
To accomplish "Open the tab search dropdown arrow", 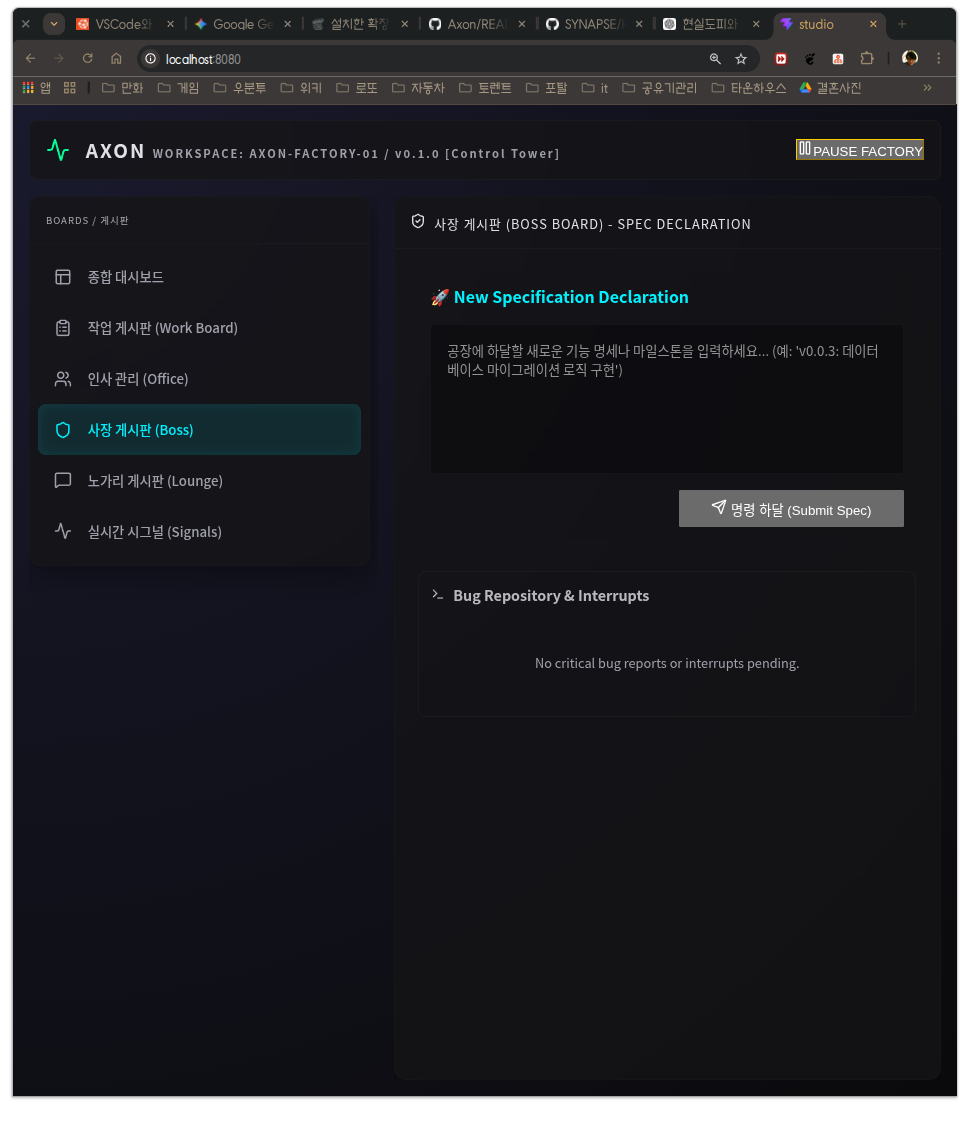I will point(54,24).
